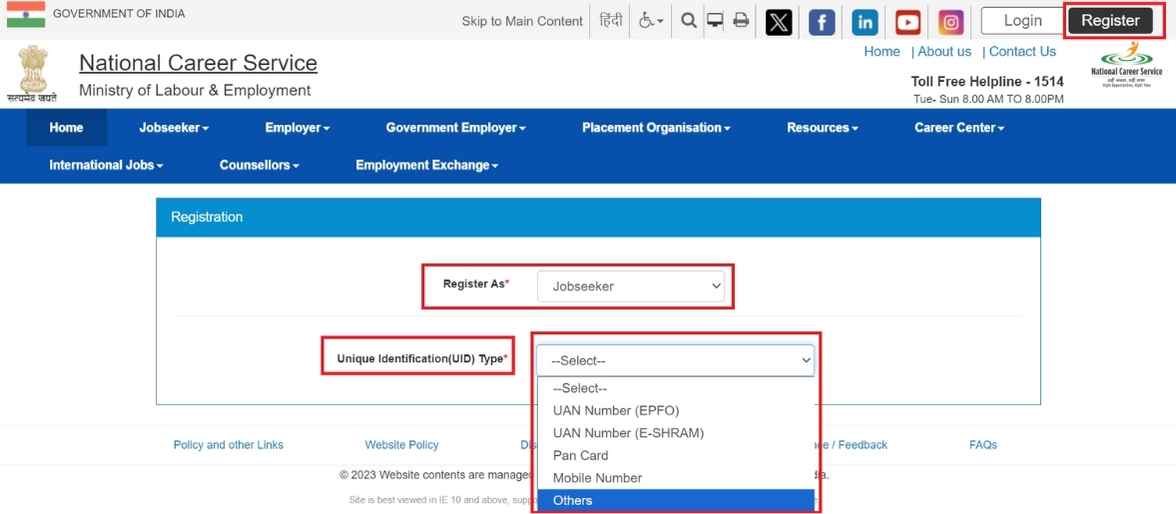Open the accessibility wheelchair options icon
This screenshot has height=514, width=1176.
(x=651, y=20)
